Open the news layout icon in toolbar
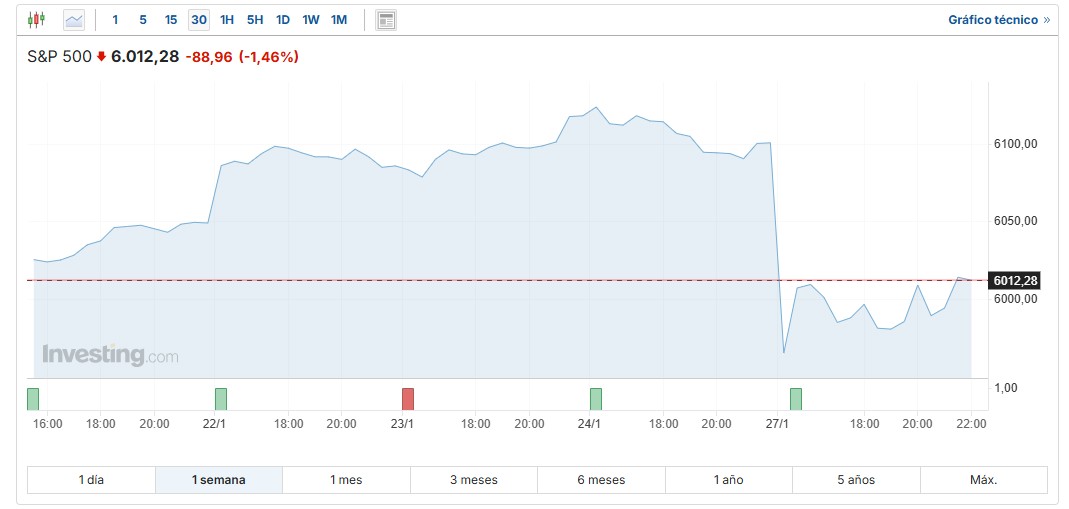 pos(386,19)
